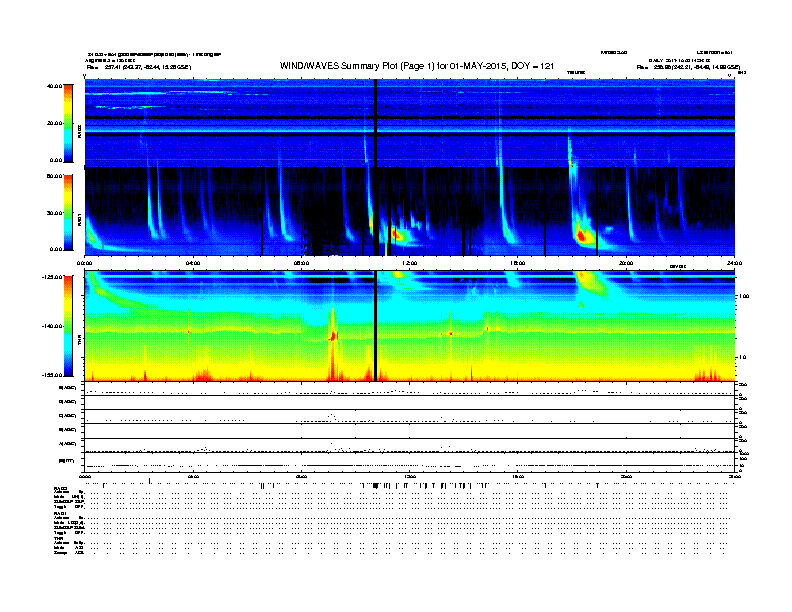
Task: Click the THR status header in bottom table
Action: [x=58, y=538]
